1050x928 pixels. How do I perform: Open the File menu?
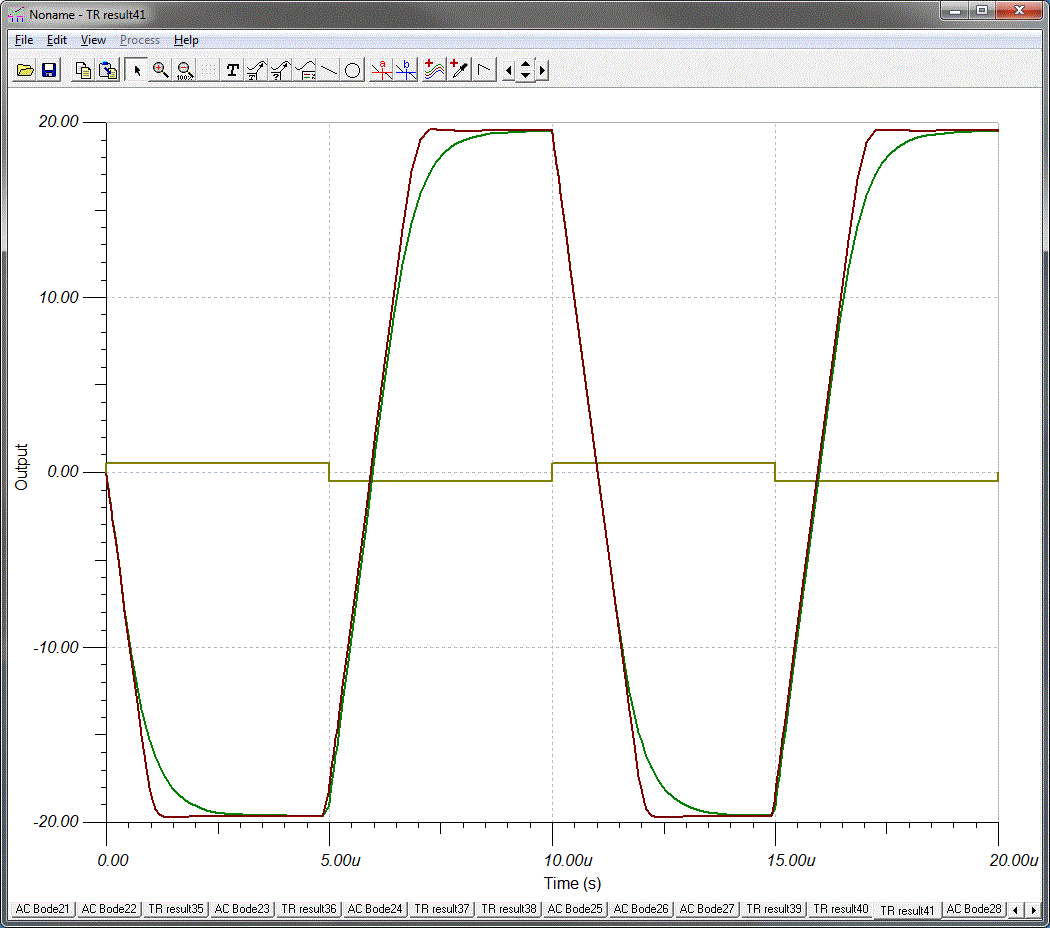24,40
